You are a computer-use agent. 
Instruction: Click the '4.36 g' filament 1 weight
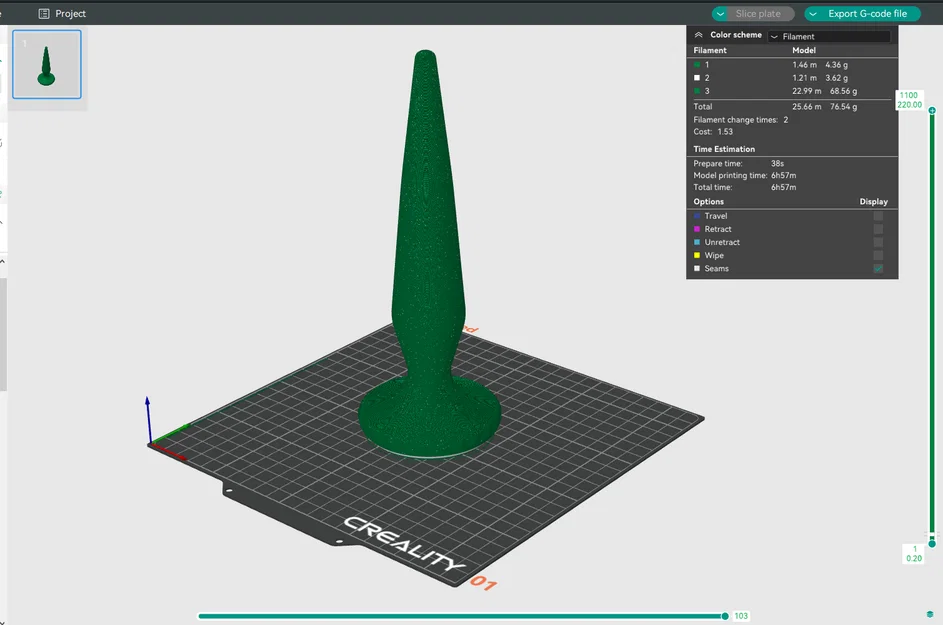pyautogui.click(x=836, y=64)
